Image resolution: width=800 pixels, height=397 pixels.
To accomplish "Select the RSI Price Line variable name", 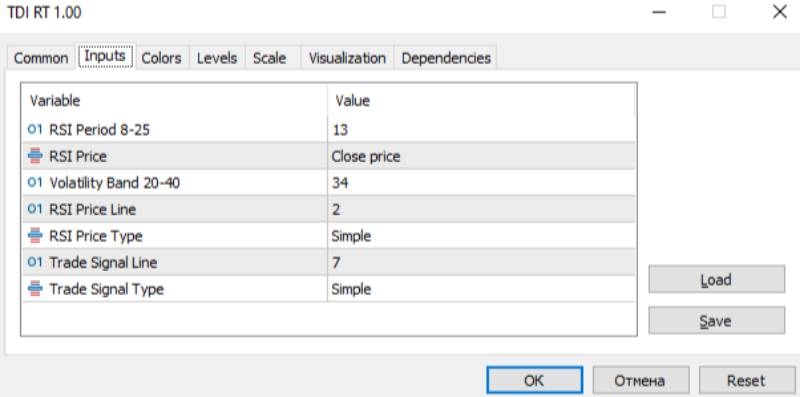I will click(93, 209).
